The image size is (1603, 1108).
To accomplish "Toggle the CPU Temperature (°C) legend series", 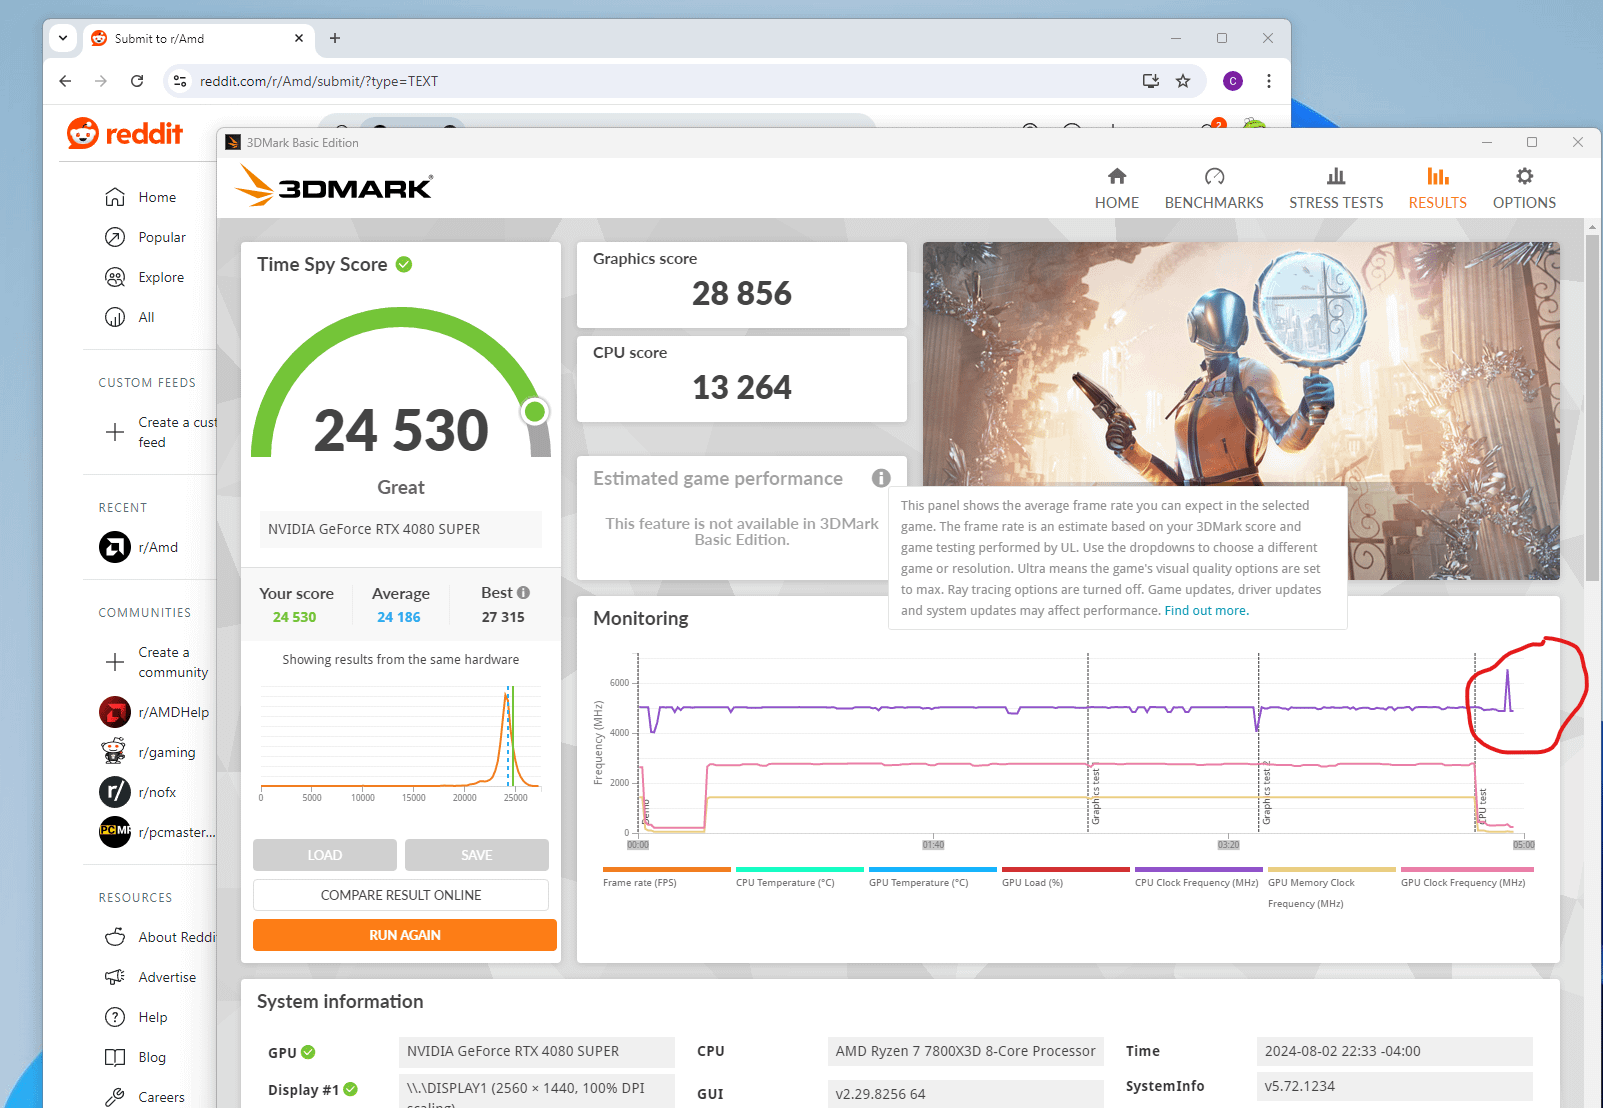I will [x=799, y=877].
